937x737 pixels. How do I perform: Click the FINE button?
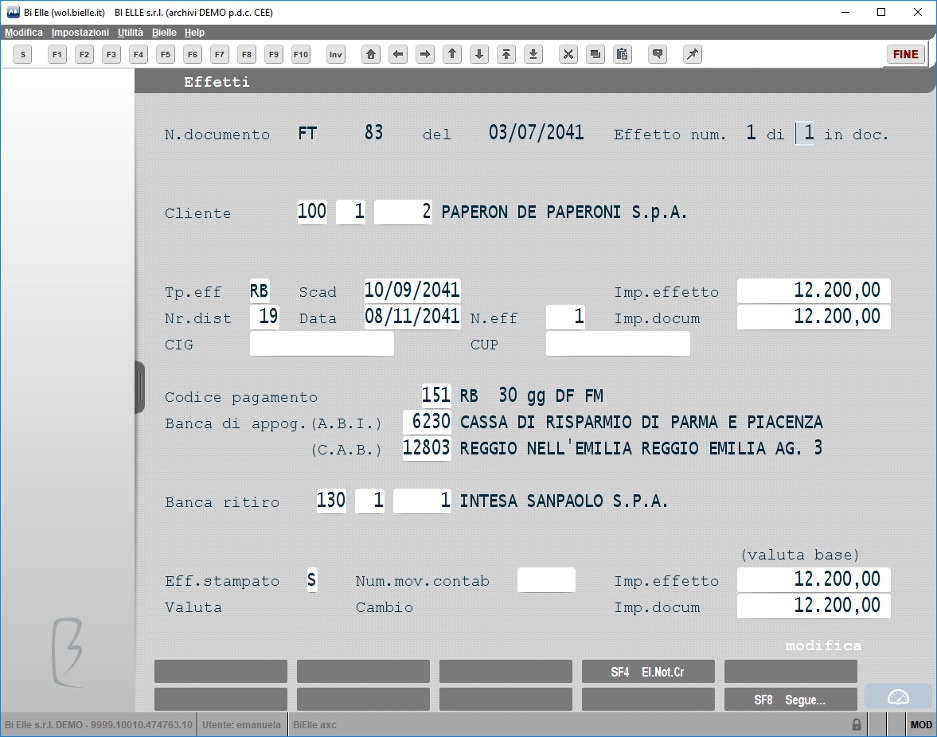[905, 54]
